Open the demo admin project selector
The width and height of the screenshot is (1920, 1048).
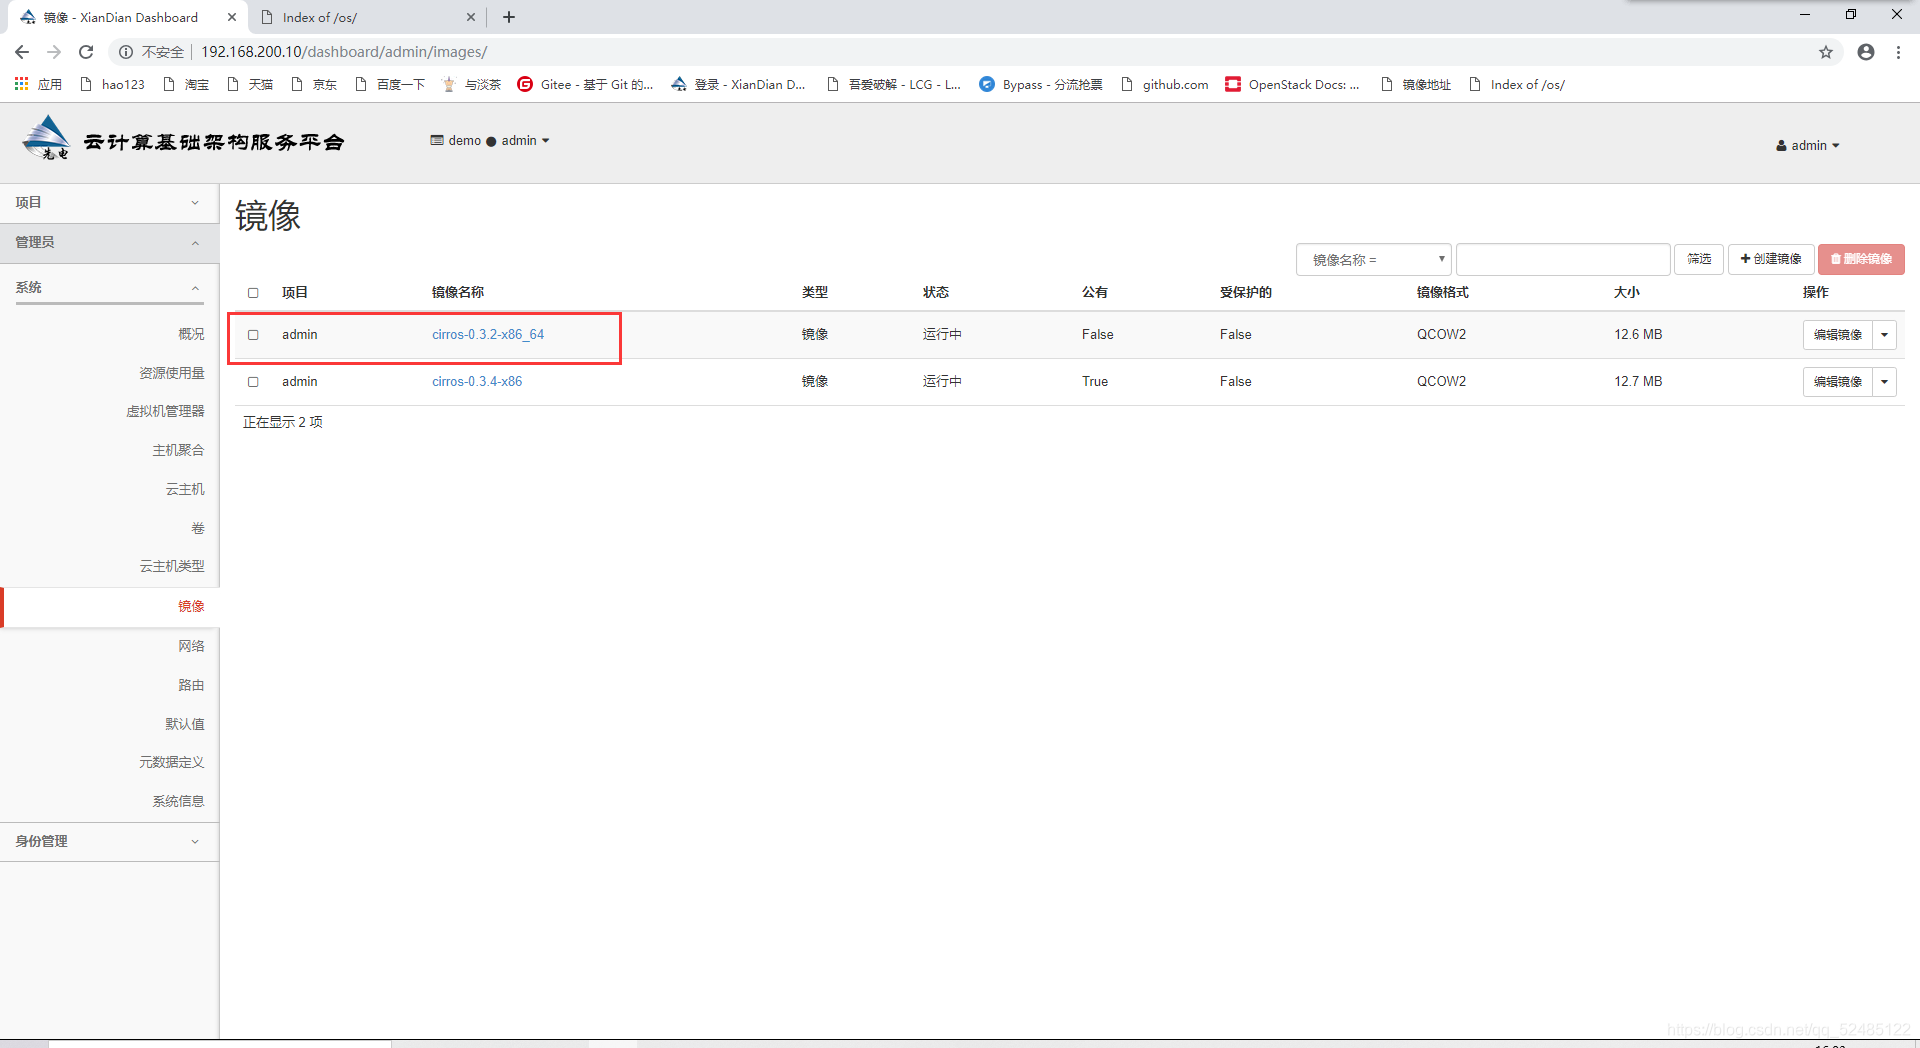coord(490,141)
